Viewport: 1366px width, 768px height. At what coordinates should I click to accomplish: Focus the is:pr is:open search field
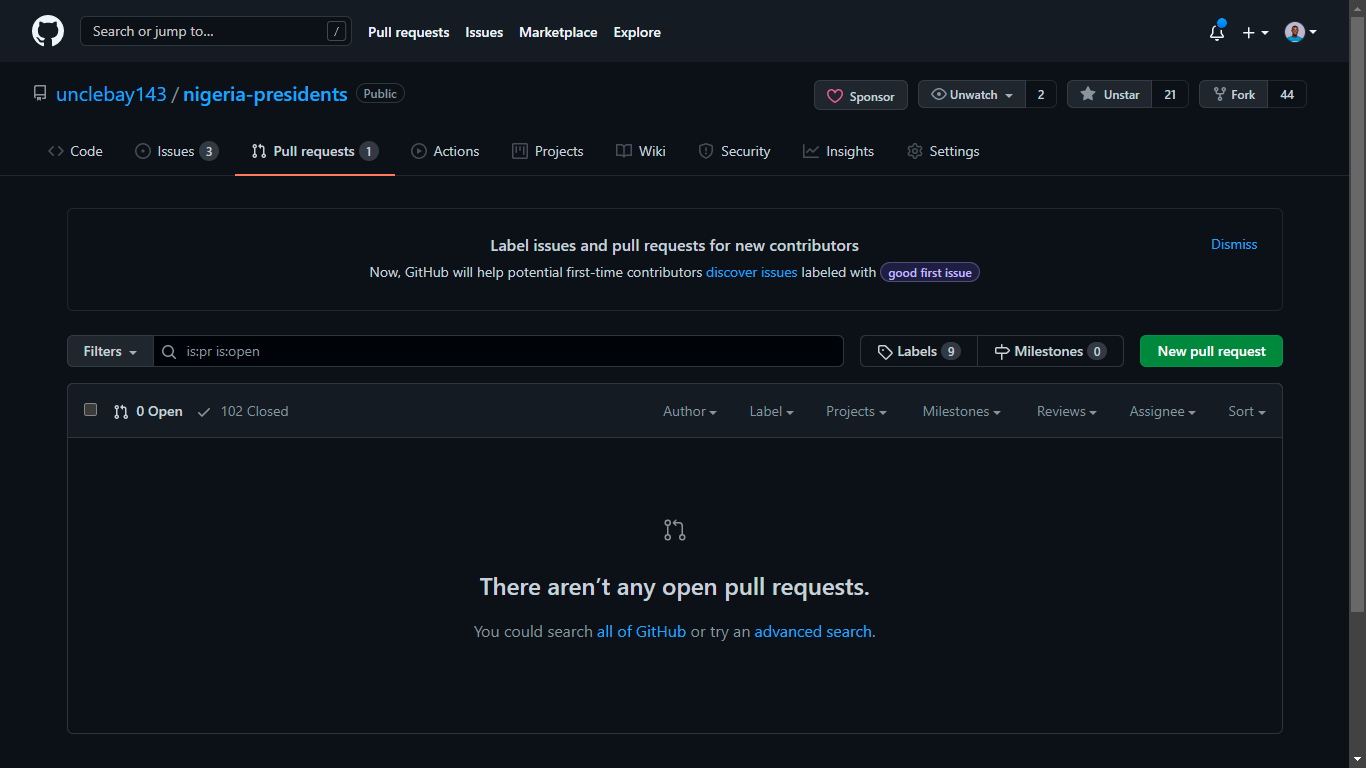[x=498, y=351]
